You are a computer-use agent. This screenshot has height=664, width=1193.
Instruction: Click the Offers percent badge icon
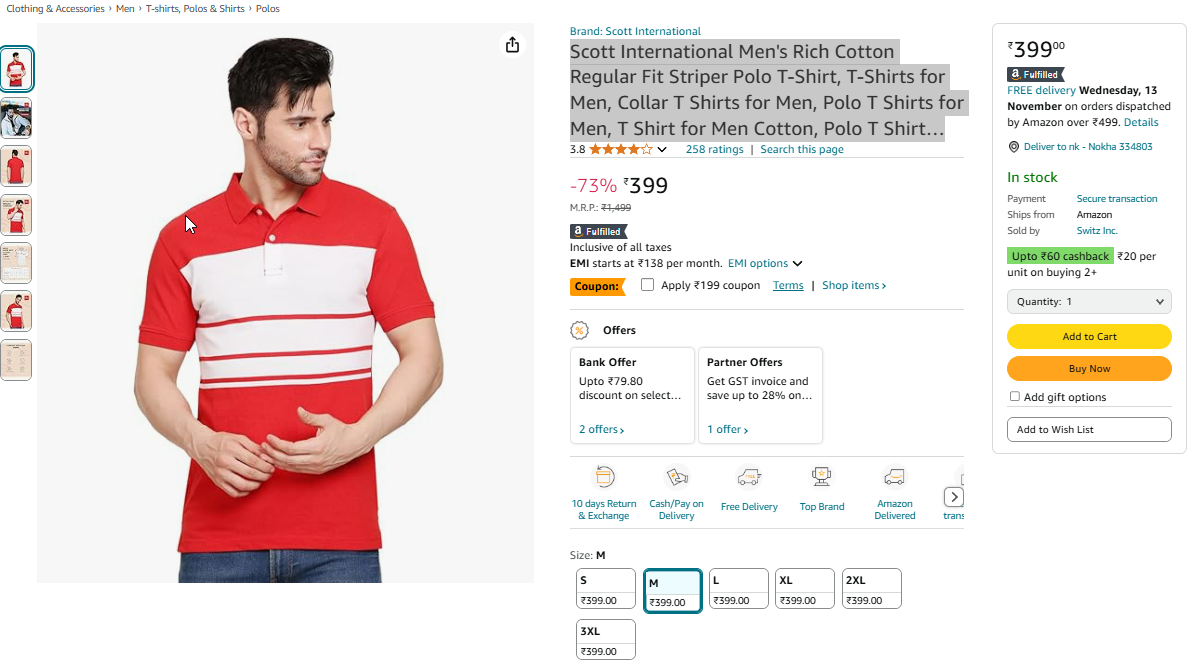tap(580, 330)
